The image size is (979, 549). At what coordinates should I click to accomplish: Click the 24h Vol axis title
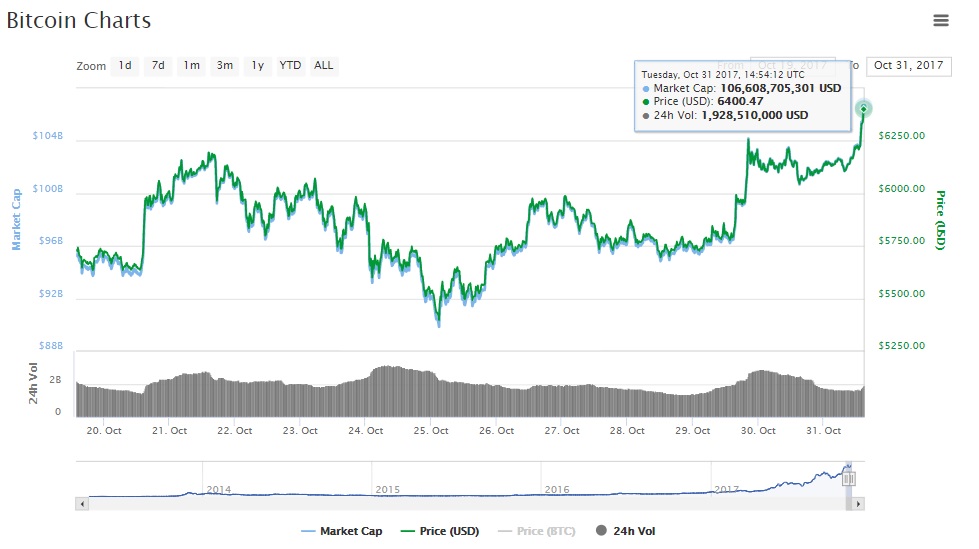pos(33,383)
